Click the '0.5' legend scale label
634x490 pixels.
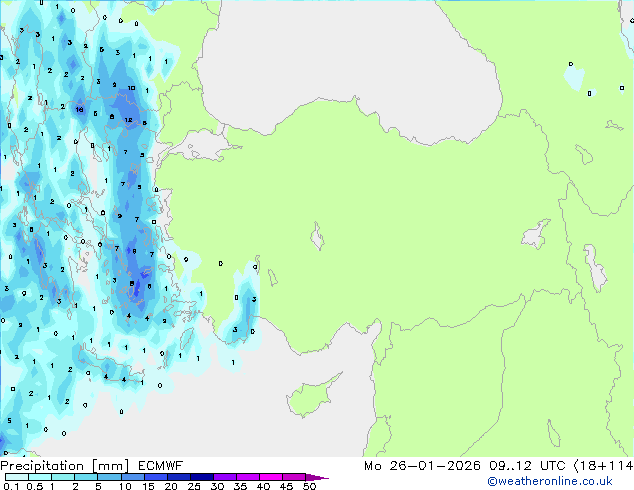[34, 486]
